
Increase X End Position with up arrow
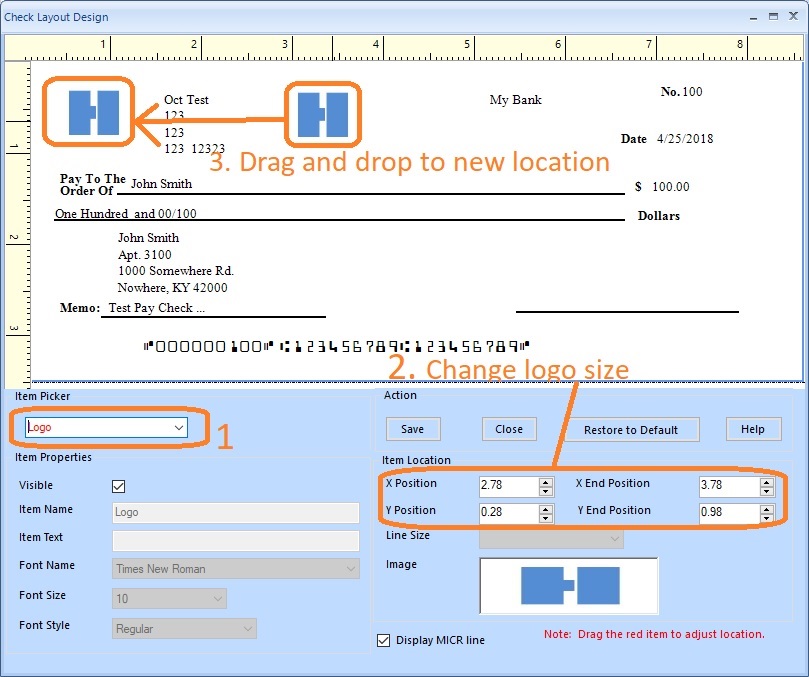pyautogui.click(x=766, y=482)
